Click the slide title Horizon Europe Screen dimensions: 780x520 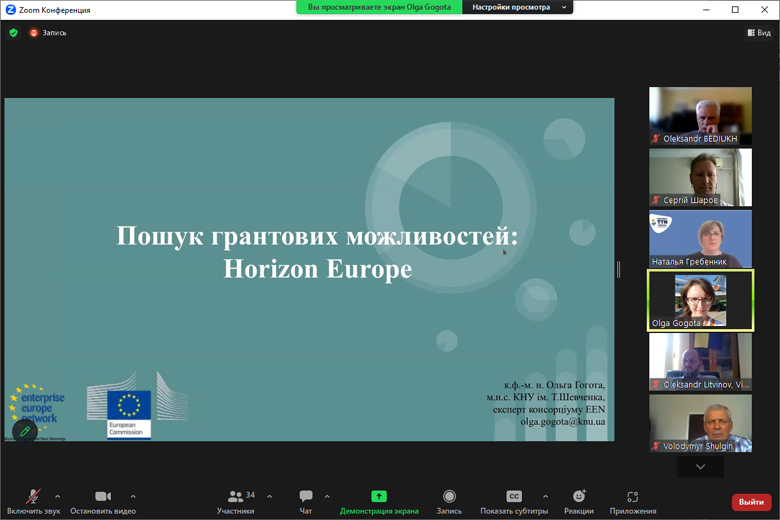click(317, 269)
